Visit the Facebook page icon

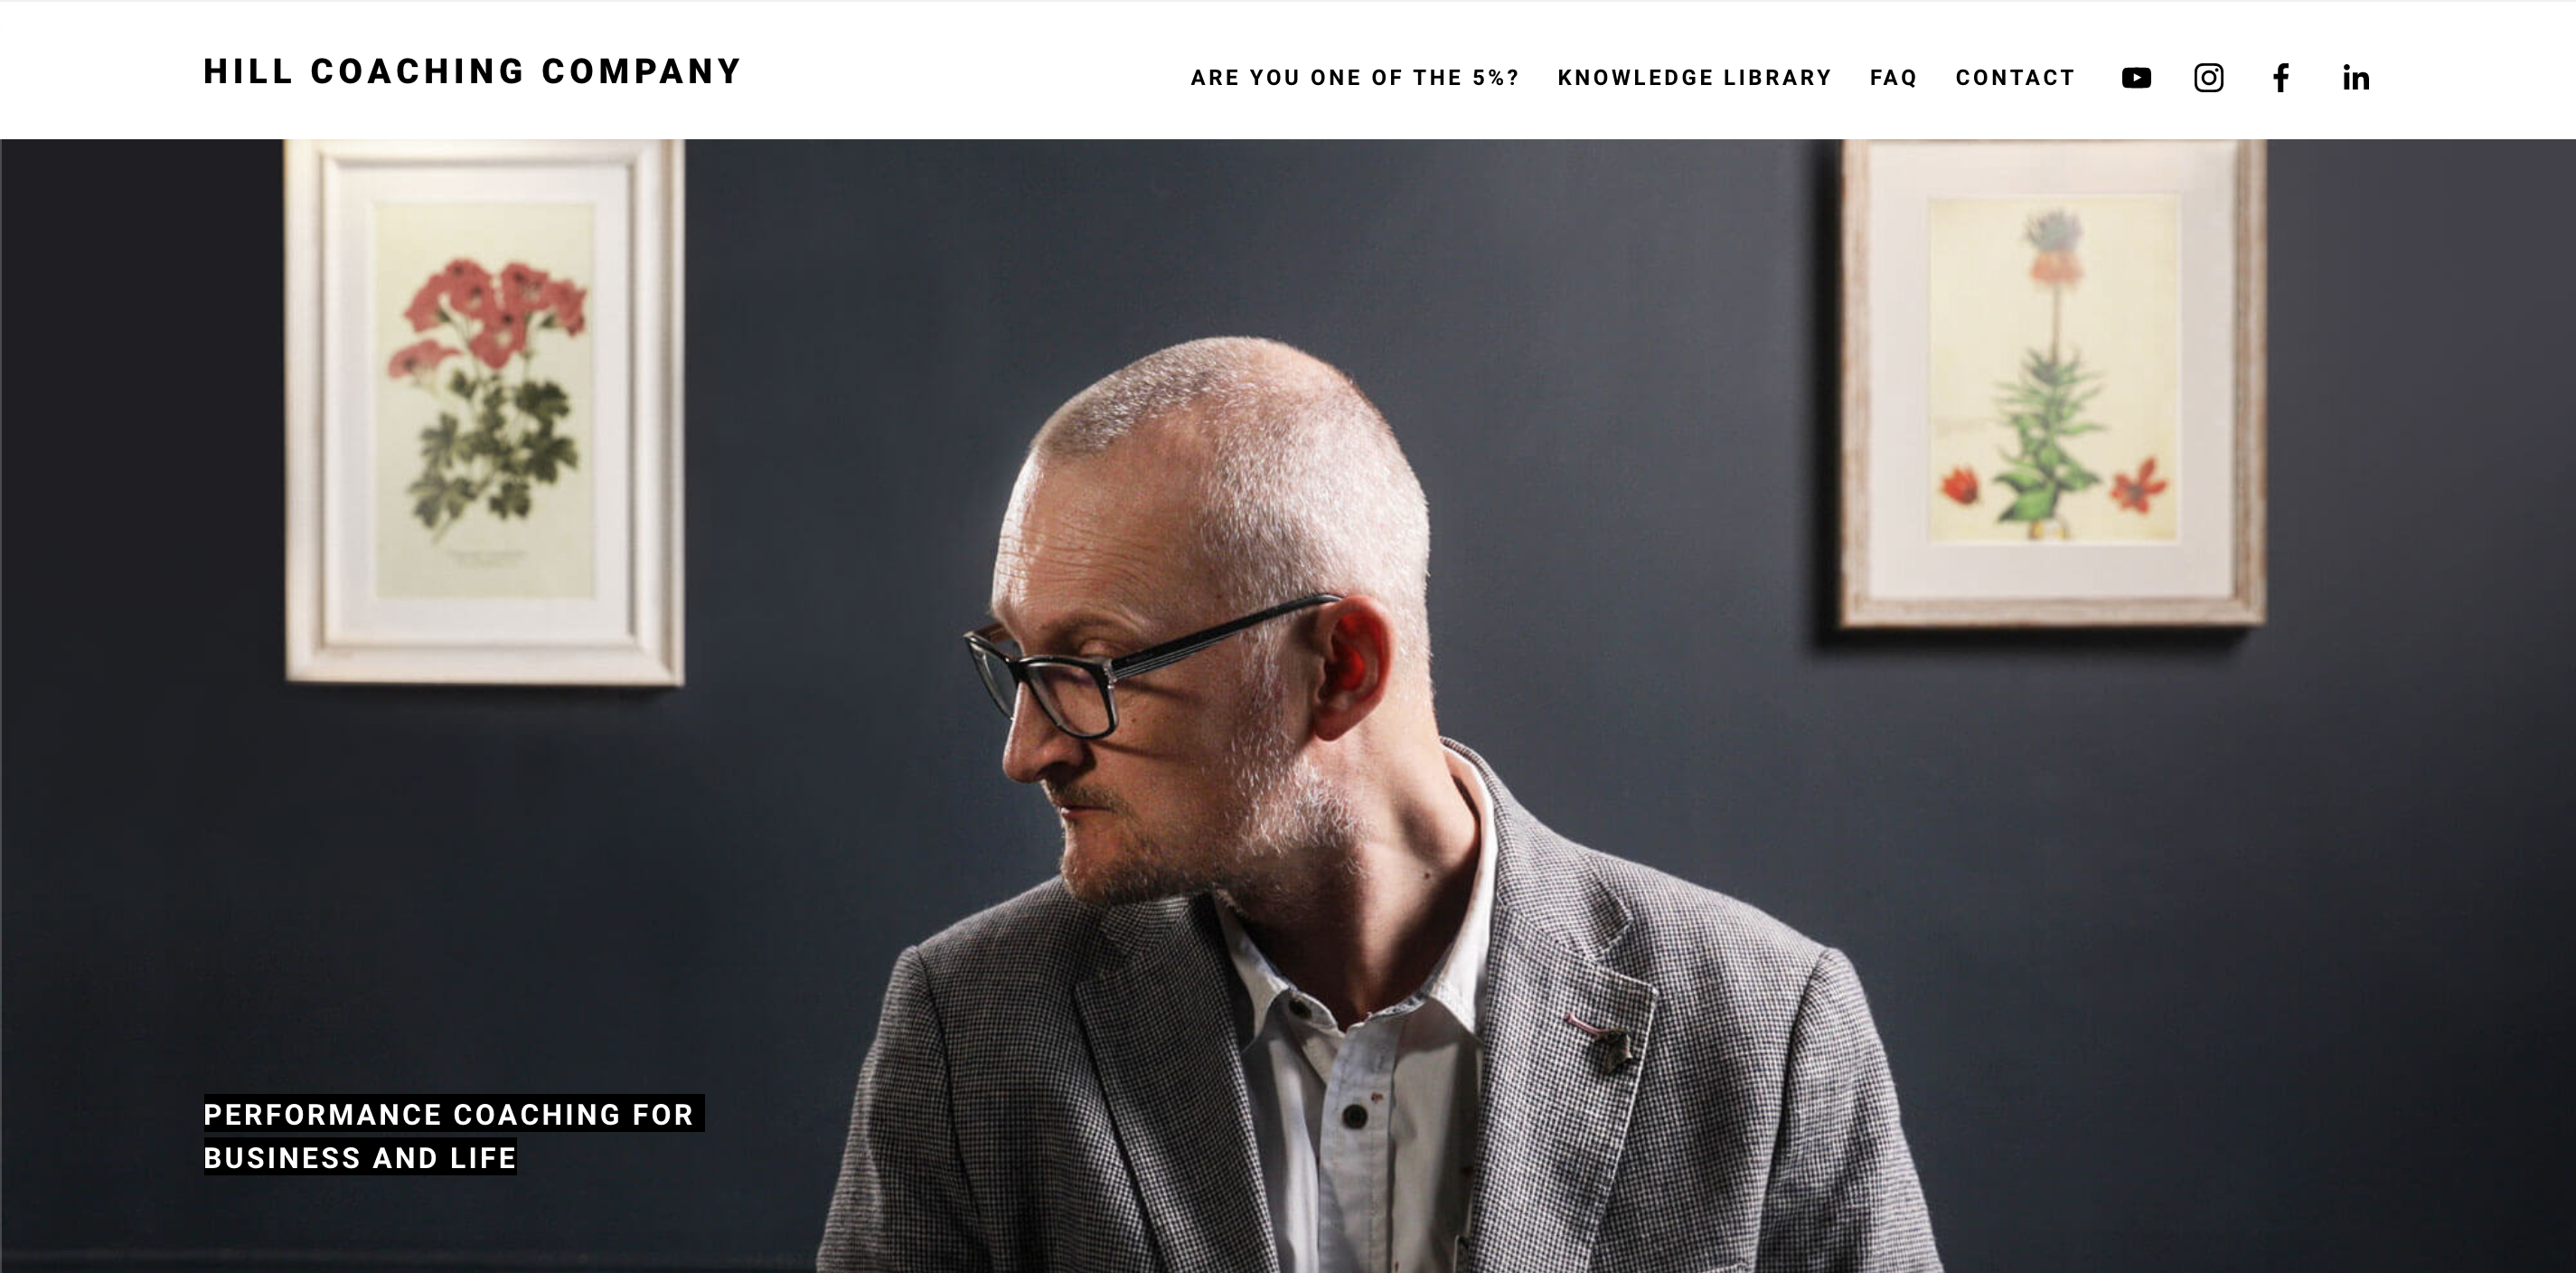point(2281,78)
